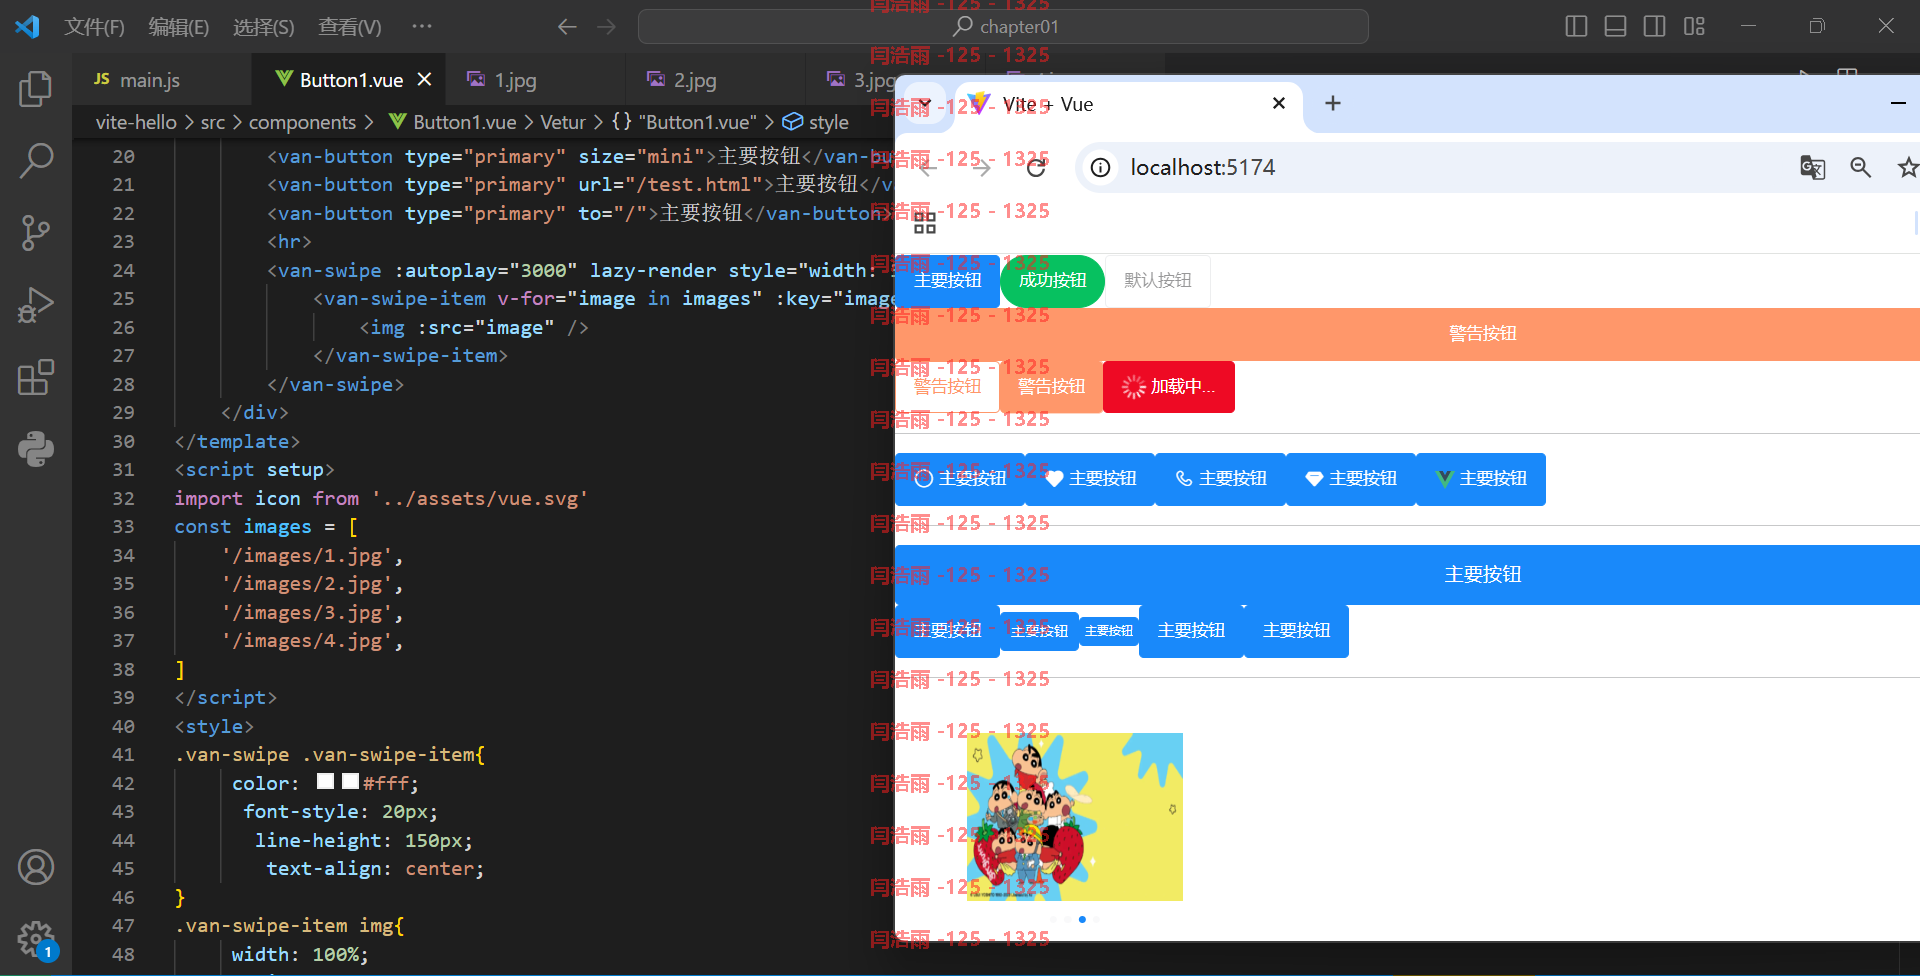Open the 编辑(E) menu

179,27
